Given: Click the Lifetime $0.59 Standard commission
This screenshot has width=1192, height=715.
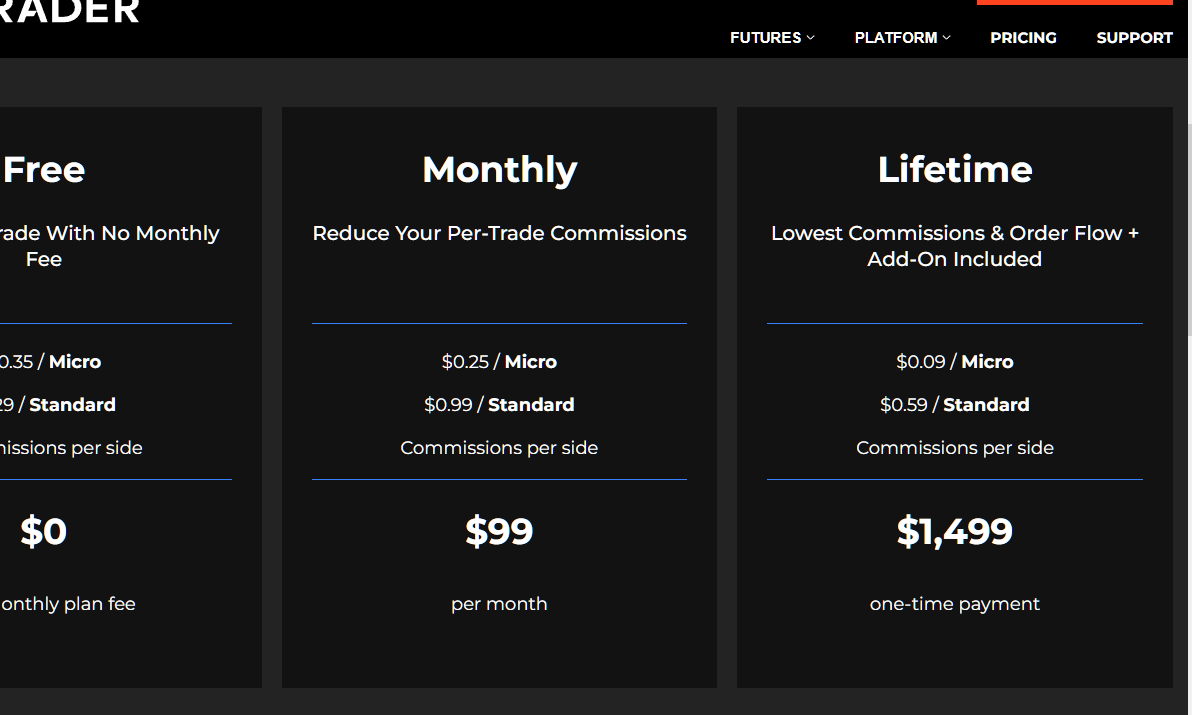Looking at the screenshot, I should tap(955, 404).
